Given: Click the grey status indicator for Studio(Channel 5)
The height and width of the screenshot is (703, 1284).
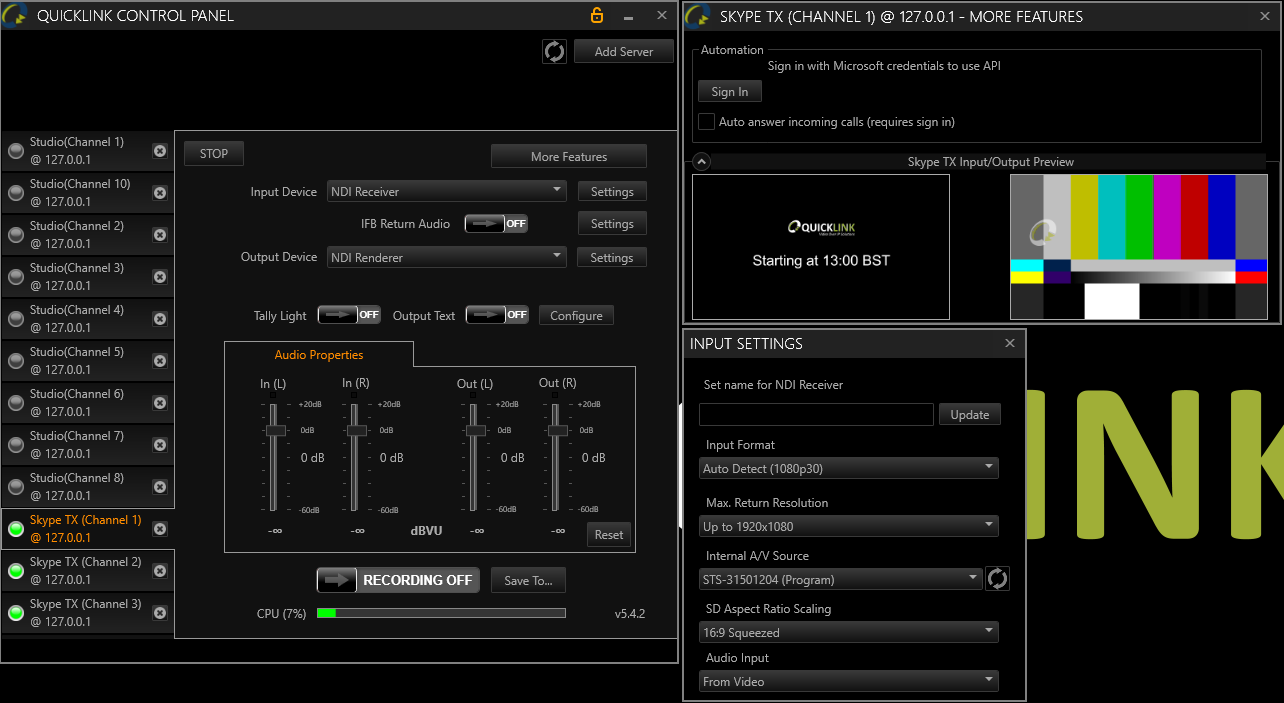Looking at the screenshot, I should click(x=16, y=361).
